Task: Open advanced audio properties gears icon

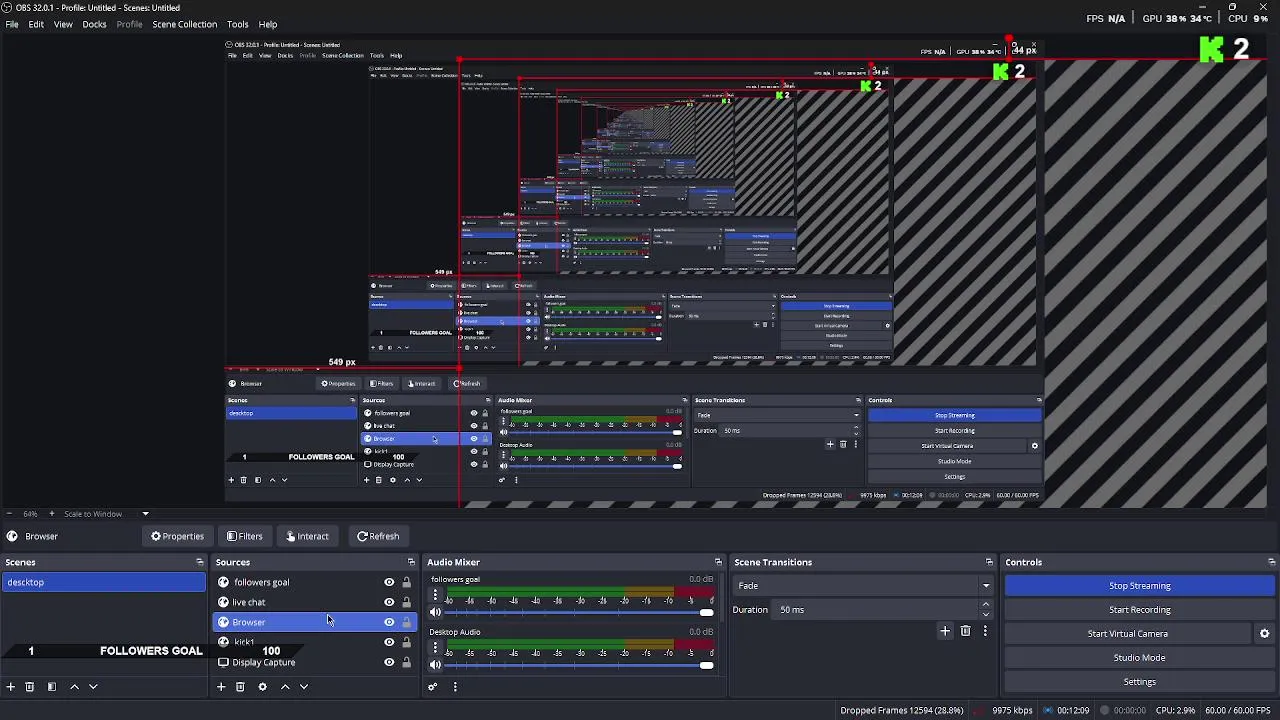Action: (433, 687)
